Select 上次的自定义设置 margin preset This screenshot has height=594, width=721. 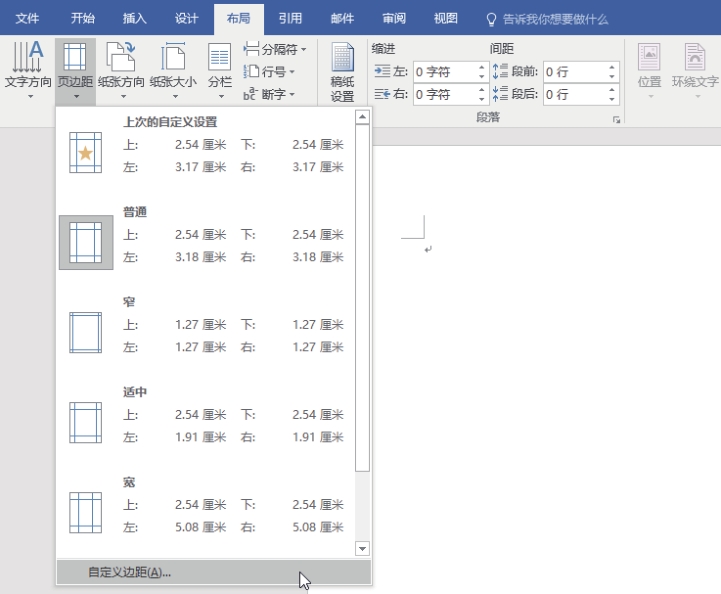pos(206,152)
